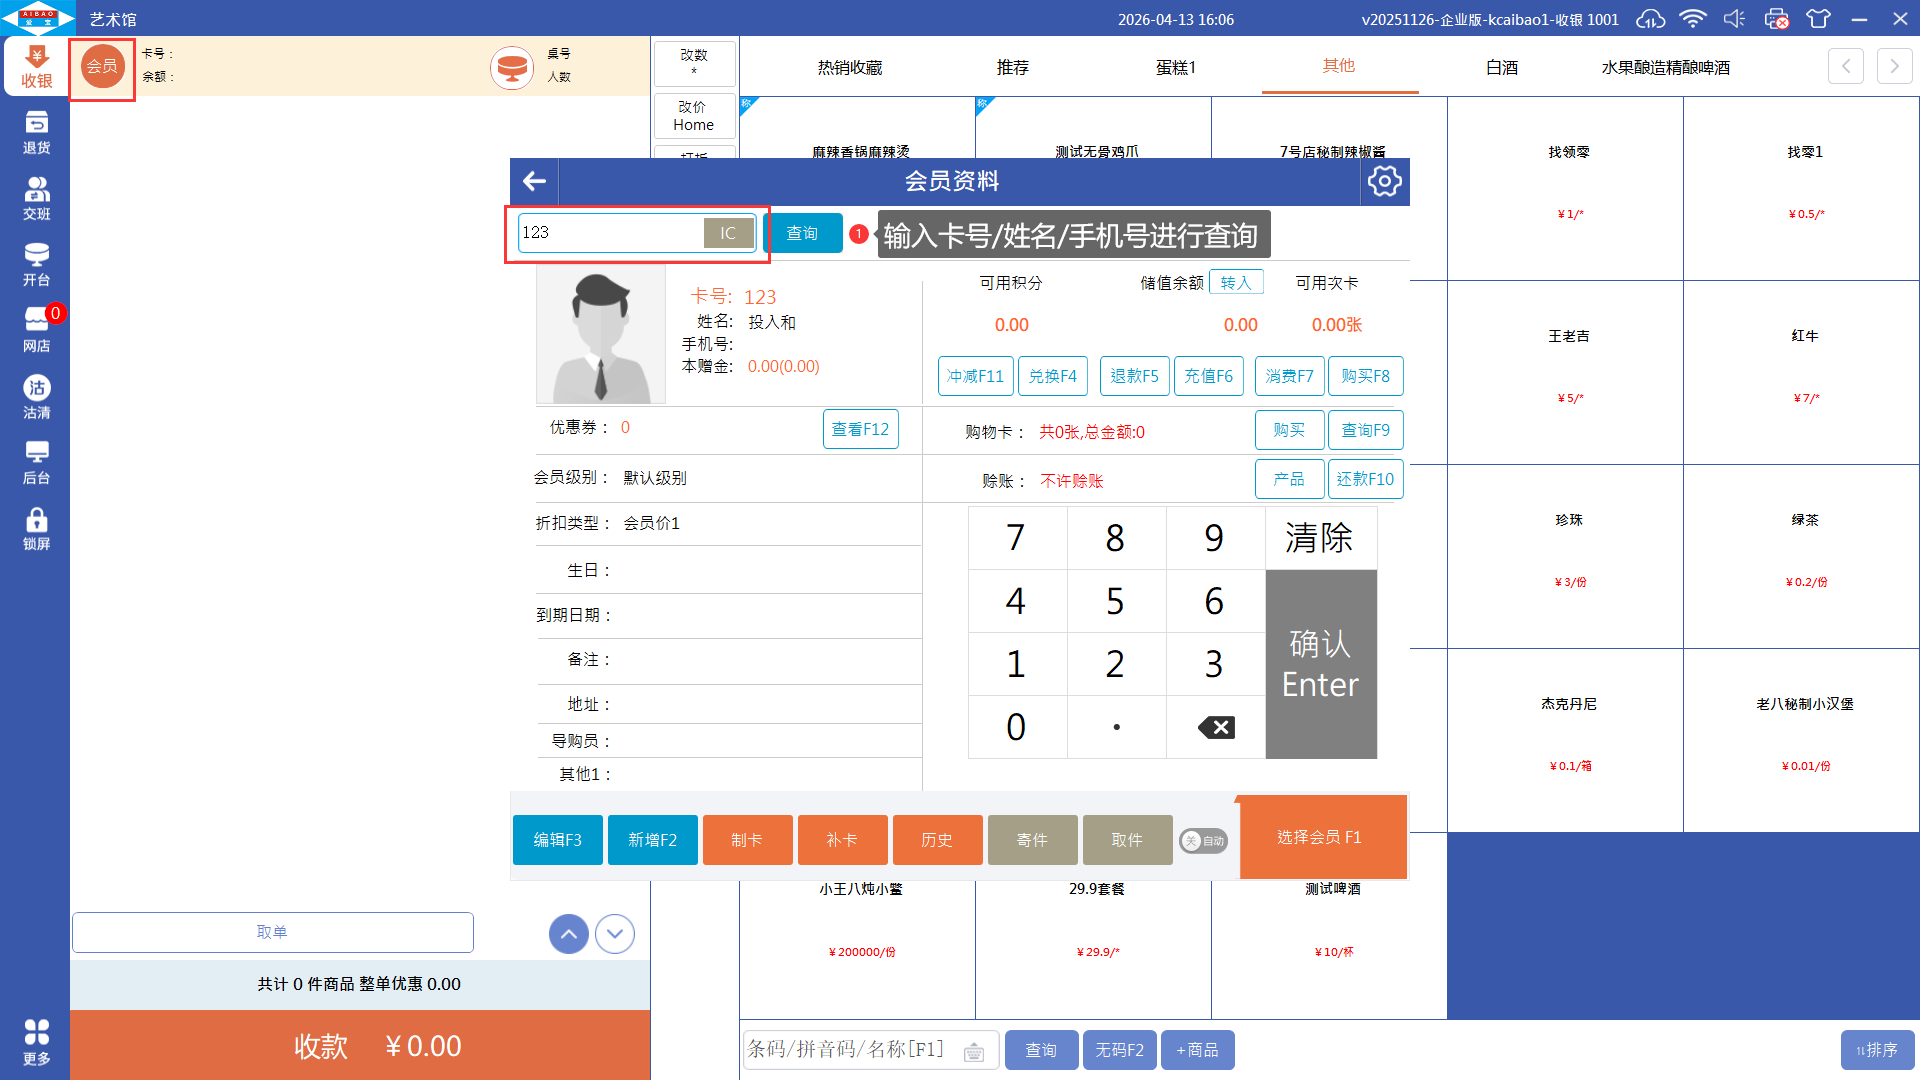Open the 退货 returns sidebar icon

[x=36, y=133]
